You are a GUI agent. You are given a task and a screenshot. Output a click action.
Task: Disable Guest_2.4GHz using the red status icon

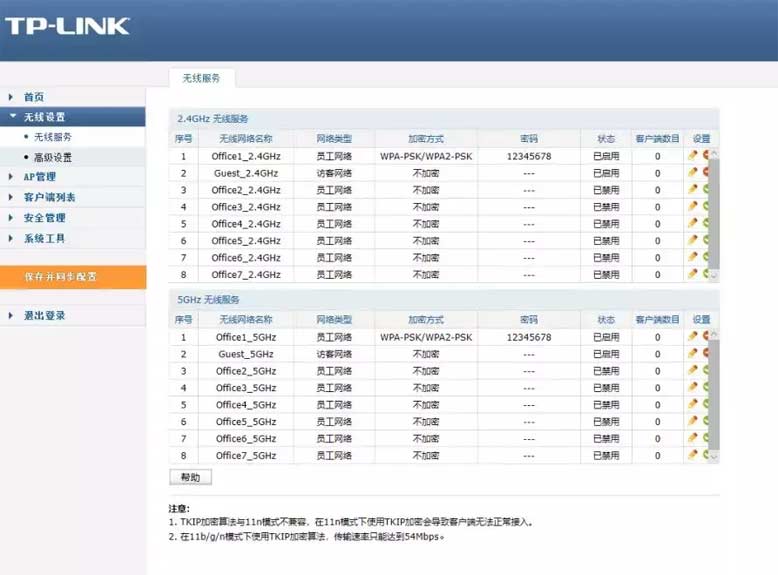point(706,172)
